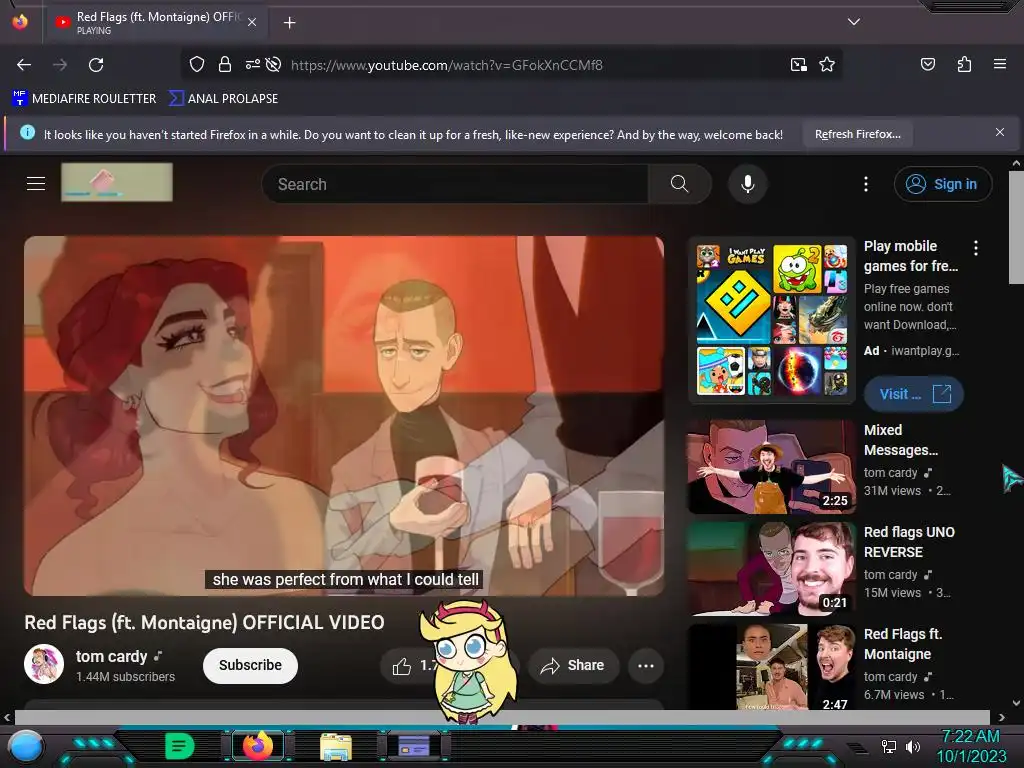Go back using the browser back arrow
Image resolution: width=1024 pixels, height=768 pixels.
(x=24, y=65)
